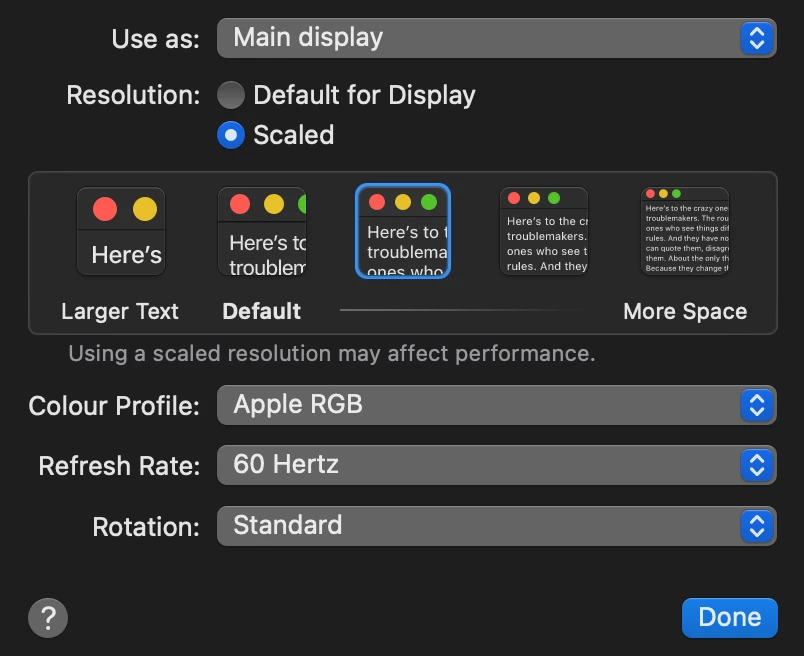
Task: Choose the More Space resolution thumbnail
Action: (x=685, y=232)
